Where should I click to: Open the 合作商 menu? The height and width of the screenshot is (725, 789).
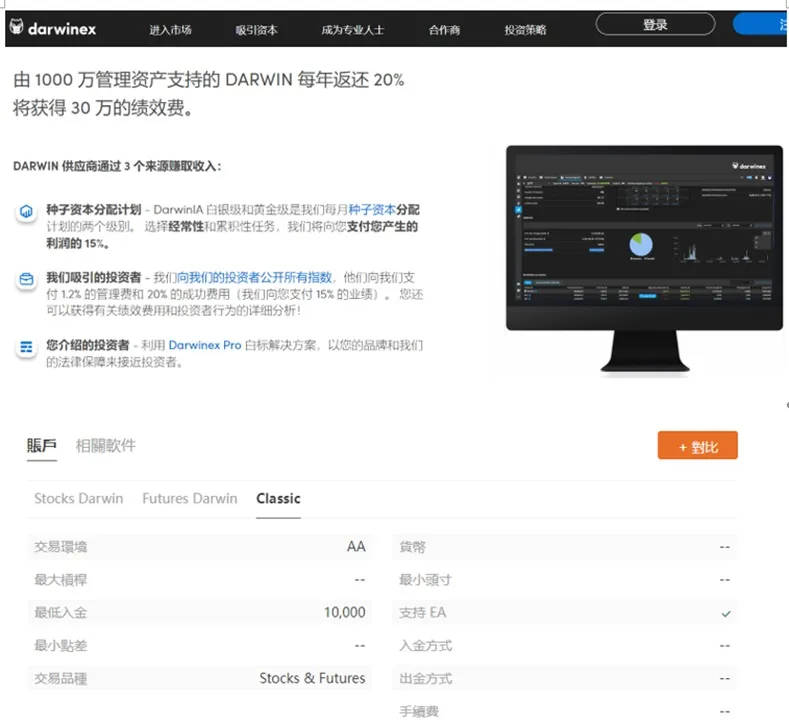444,30
